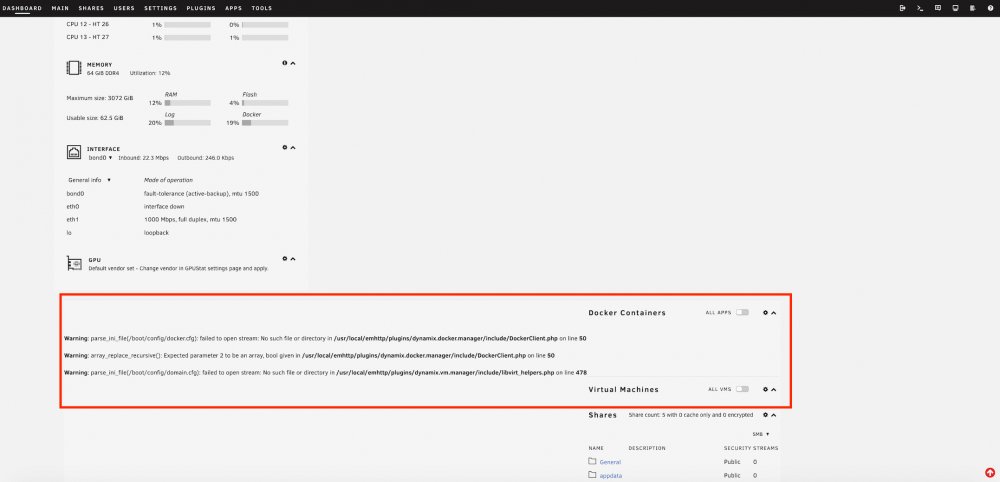Viewport: 1000px width, 482px height.
Task: Click the Docker usage bar
Action: pyautogui.click(x=265, y=123)
